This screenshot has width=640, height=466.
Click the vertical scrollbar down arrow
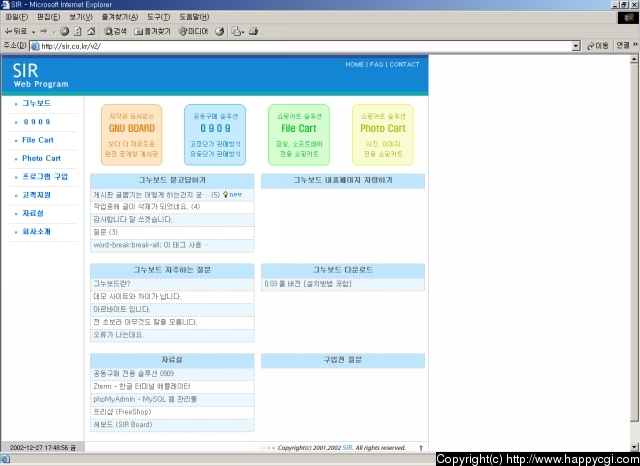pos(634,447)
